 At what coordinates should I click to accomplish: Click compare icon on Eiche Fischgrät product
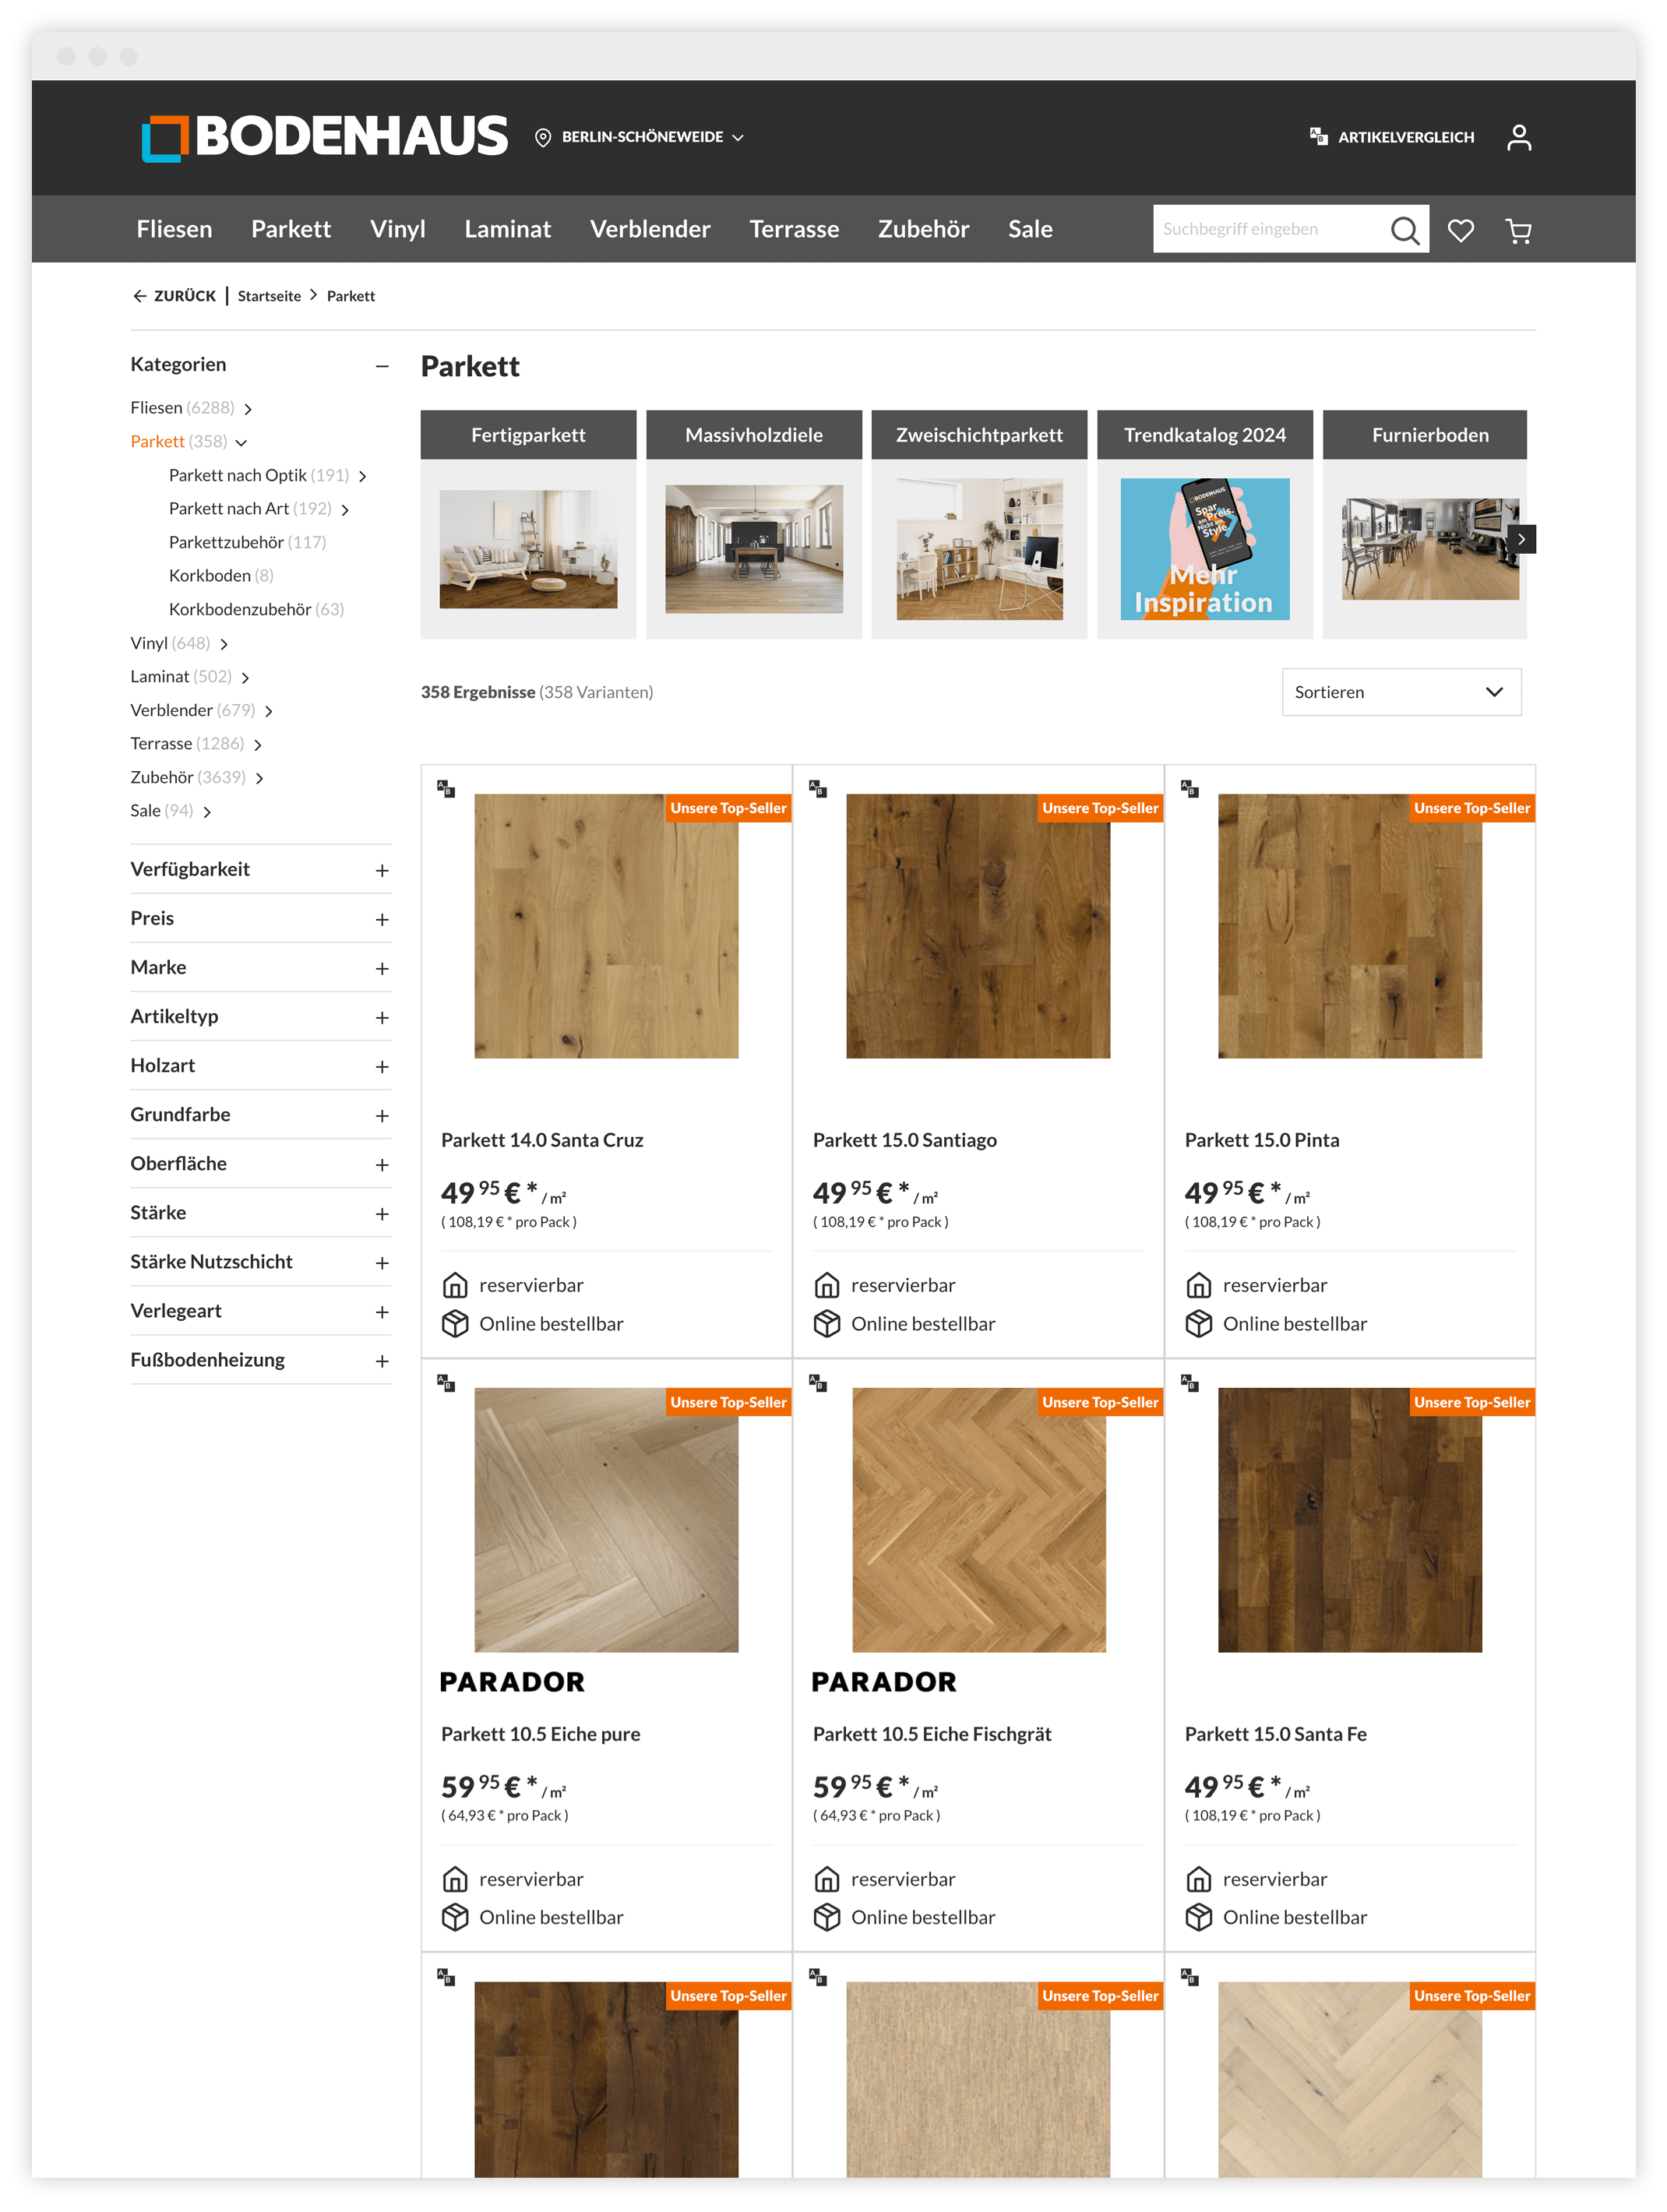click(x=818, y=1383)
